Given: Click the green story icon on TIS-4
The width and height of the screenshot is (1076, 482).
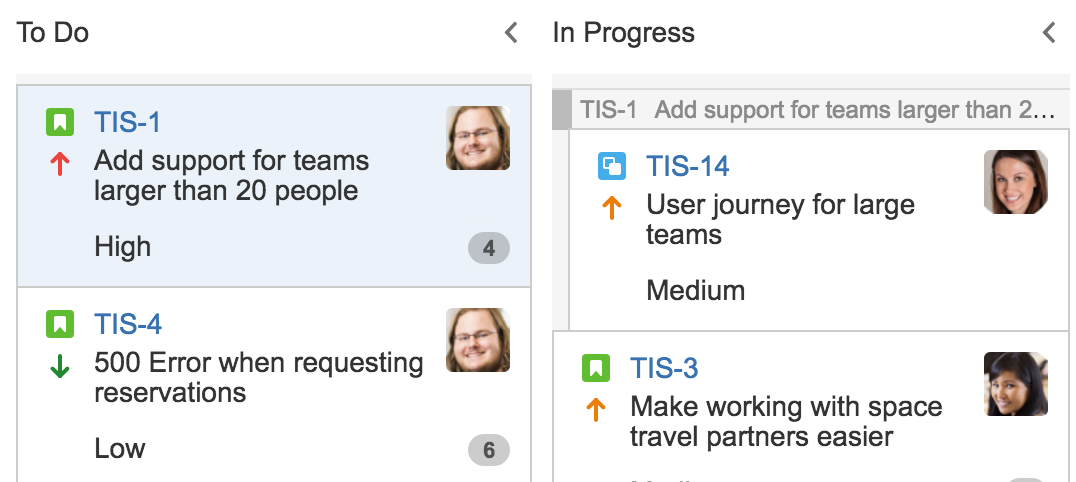Looking at the screenshot, I should [x=60, y=324].
